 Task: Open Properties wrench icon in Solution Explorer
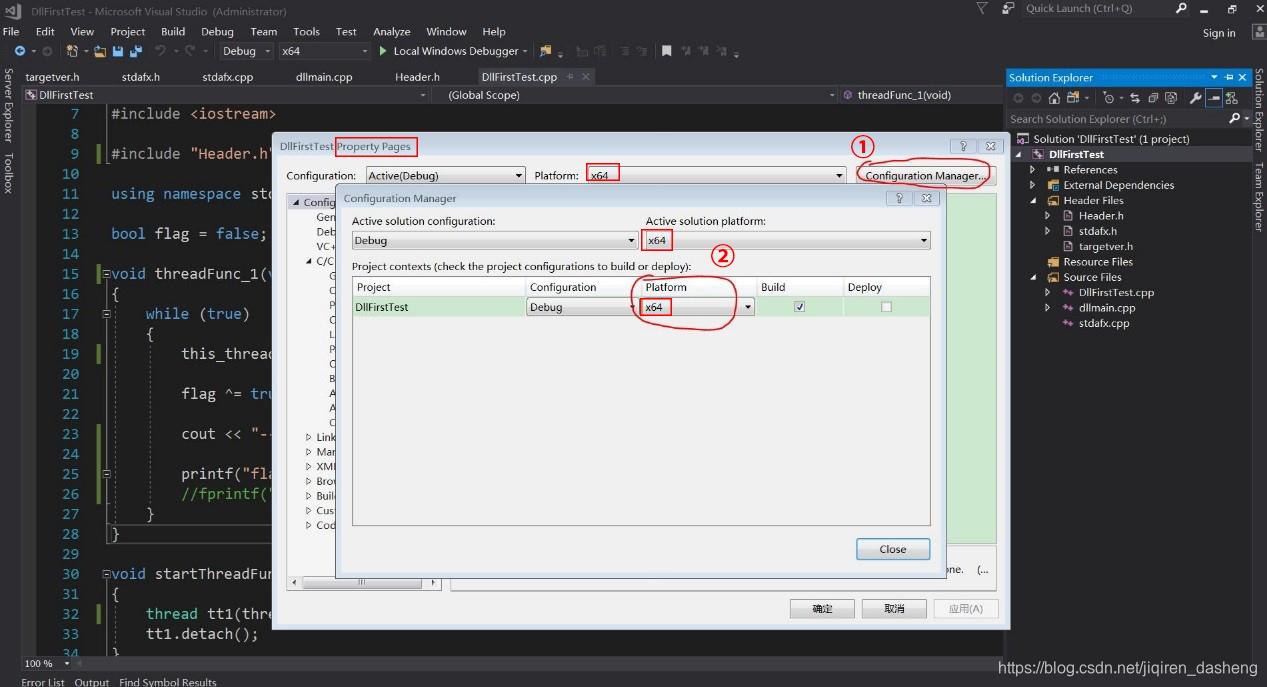pos(1195,98)
